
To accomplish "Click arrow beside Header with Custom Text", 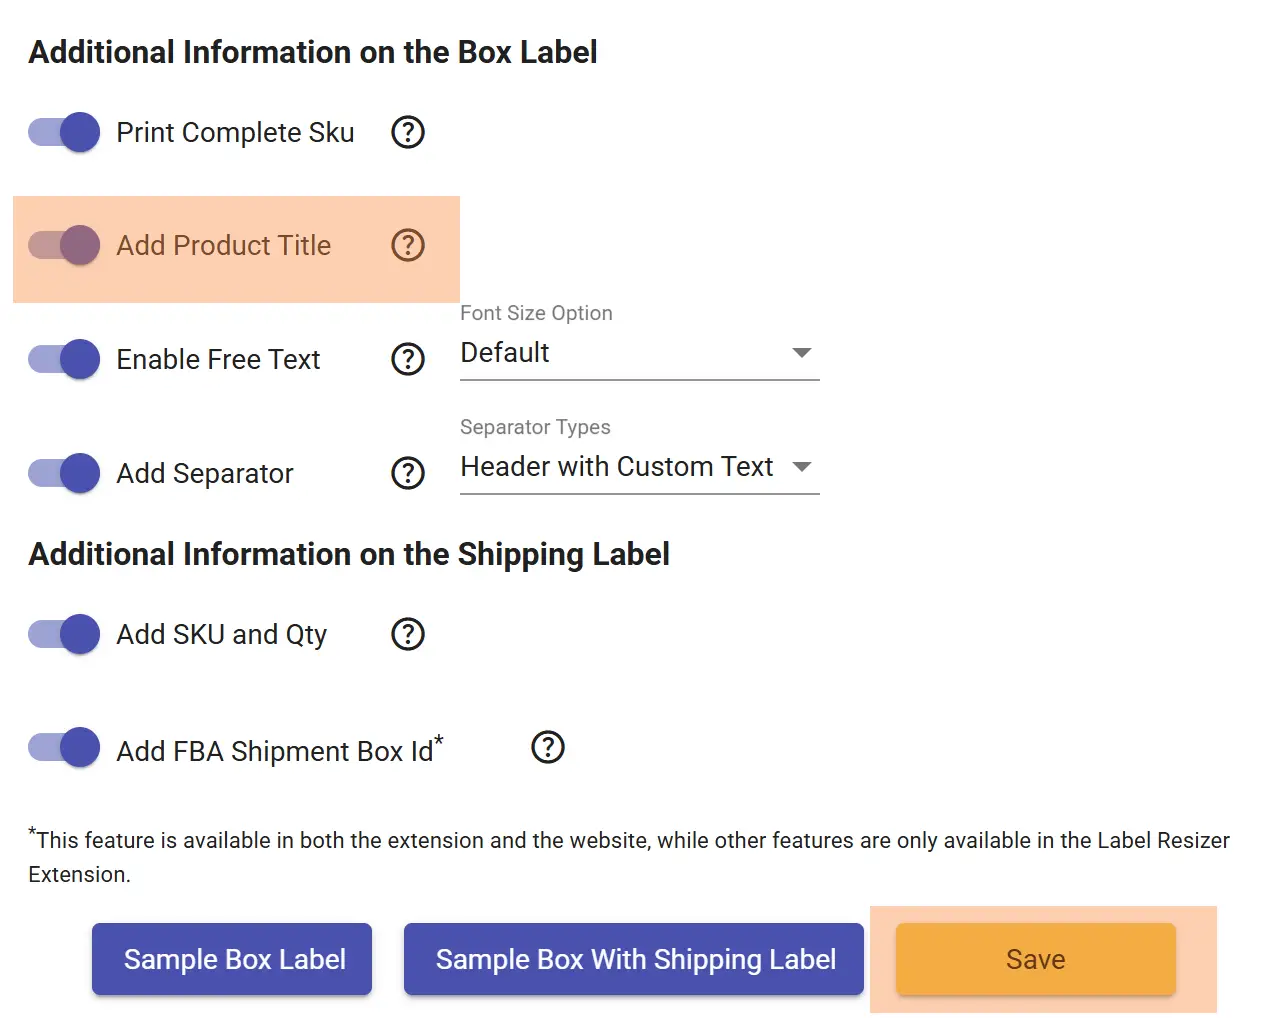I will 801,467.
